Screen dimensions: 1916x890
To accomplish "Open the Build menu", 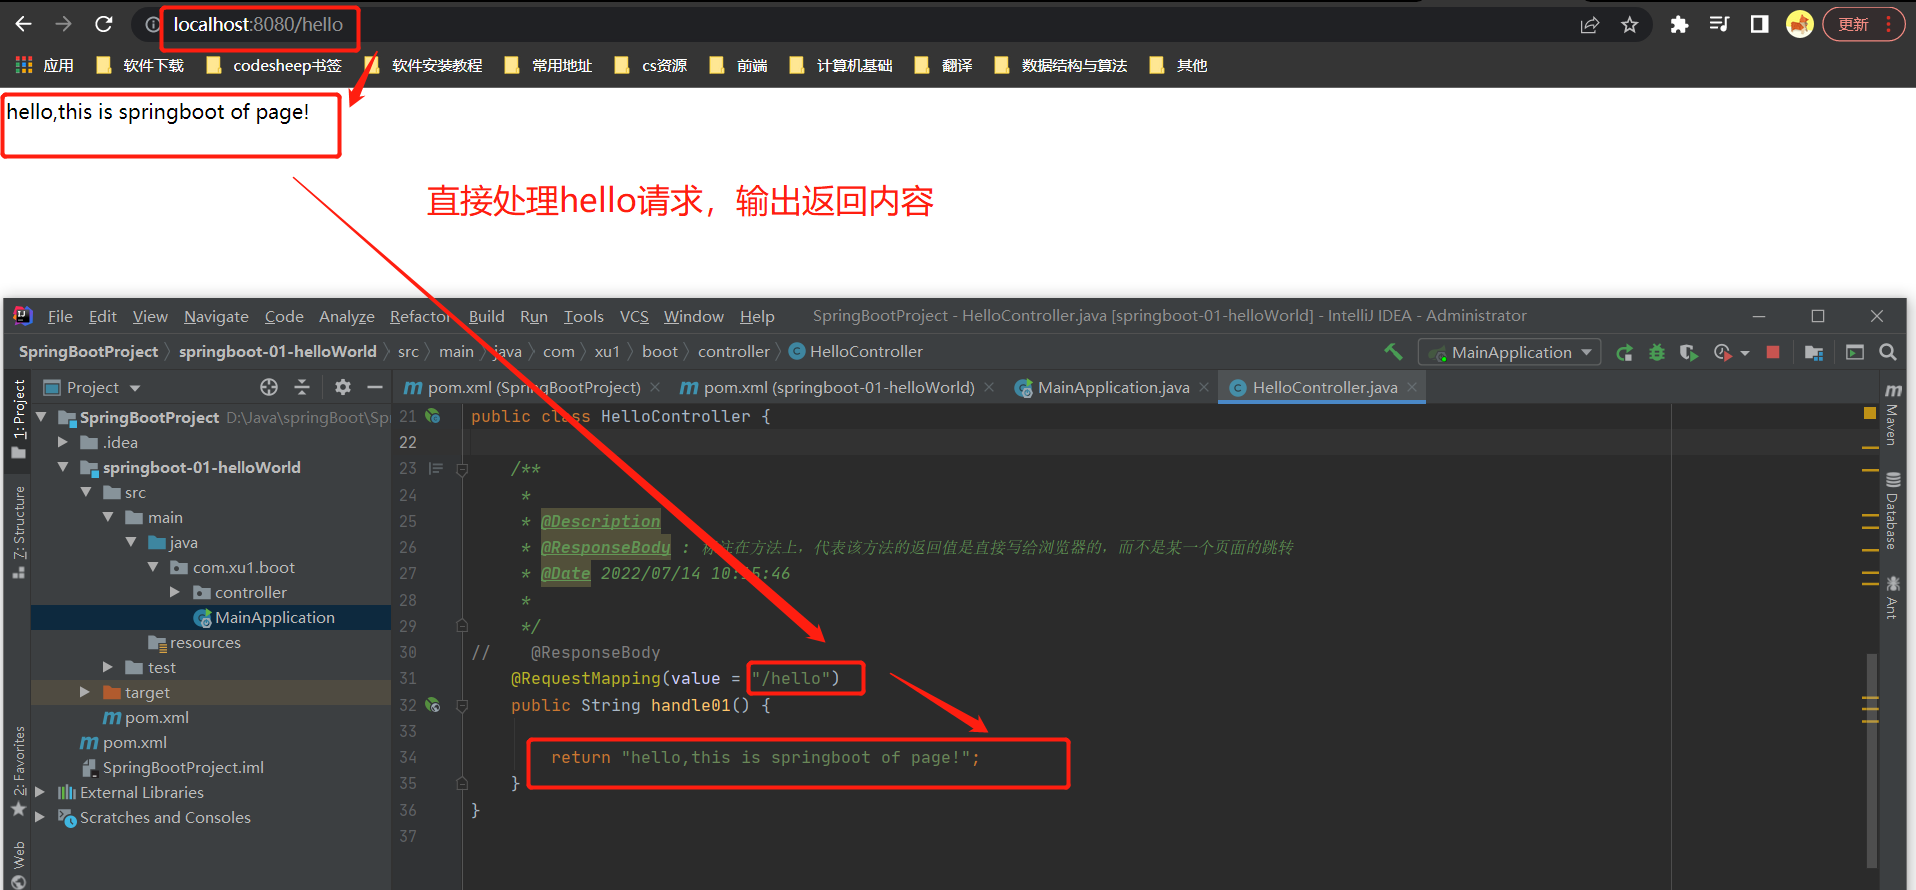I will pos(486,316).
